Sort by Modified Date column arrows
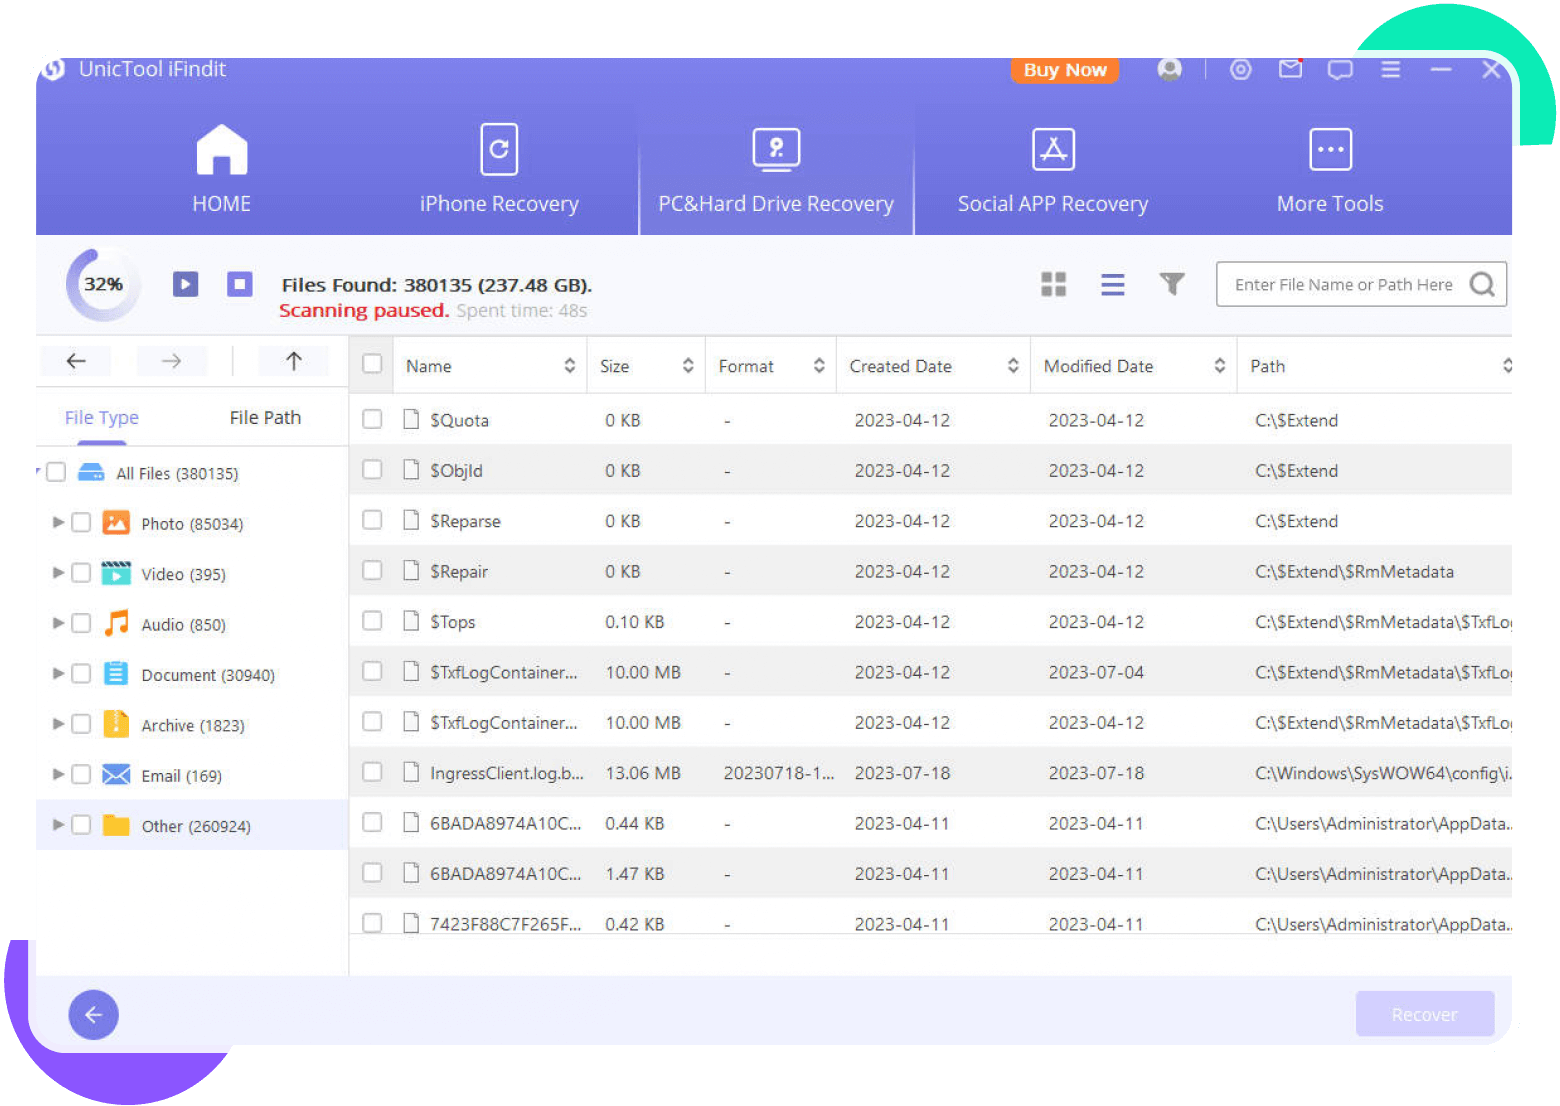Image resolution: width=1560 pixels, height=1106 pixels. tap(1220, 366)
